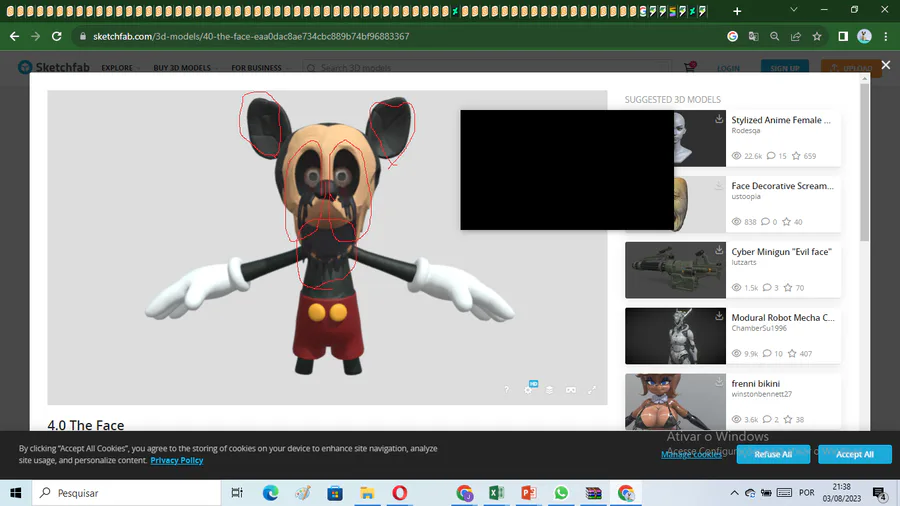
Task: Open the Modural Robot Mecha model title
Action: pyautogui.click(x=783, y=318)
